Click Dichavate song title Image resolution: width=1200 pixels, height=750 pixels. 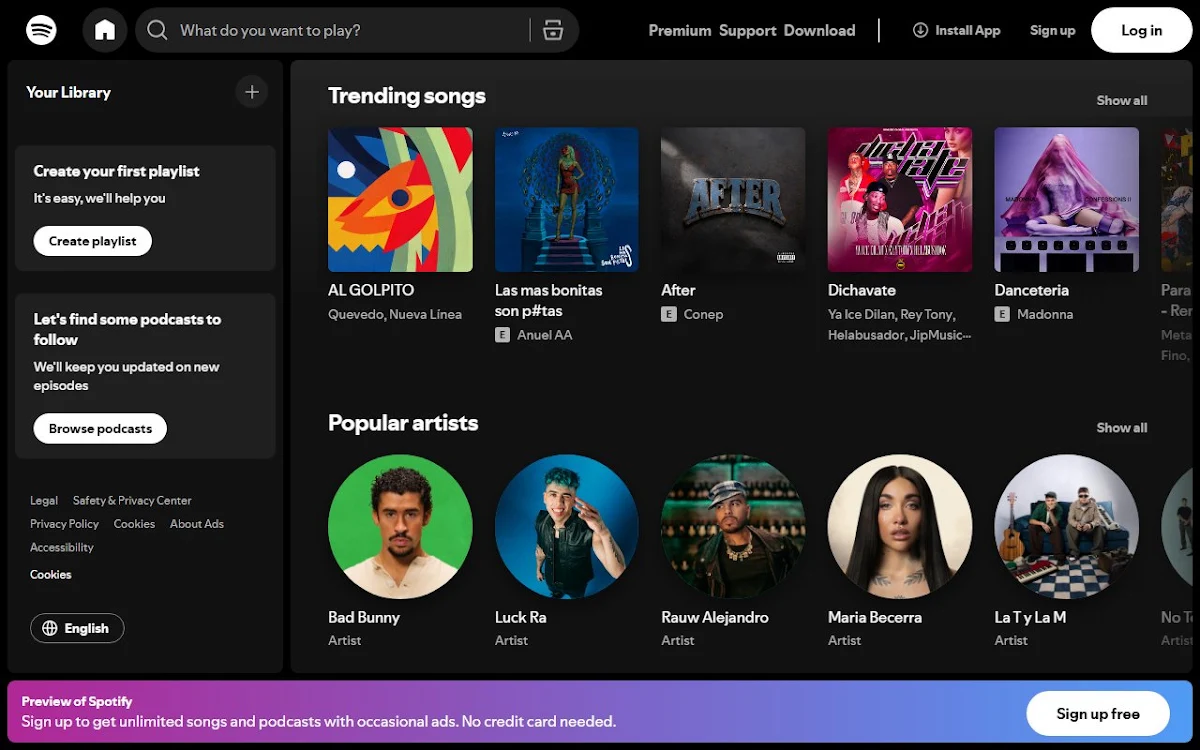pyautogui.click(x=862, y=290)
